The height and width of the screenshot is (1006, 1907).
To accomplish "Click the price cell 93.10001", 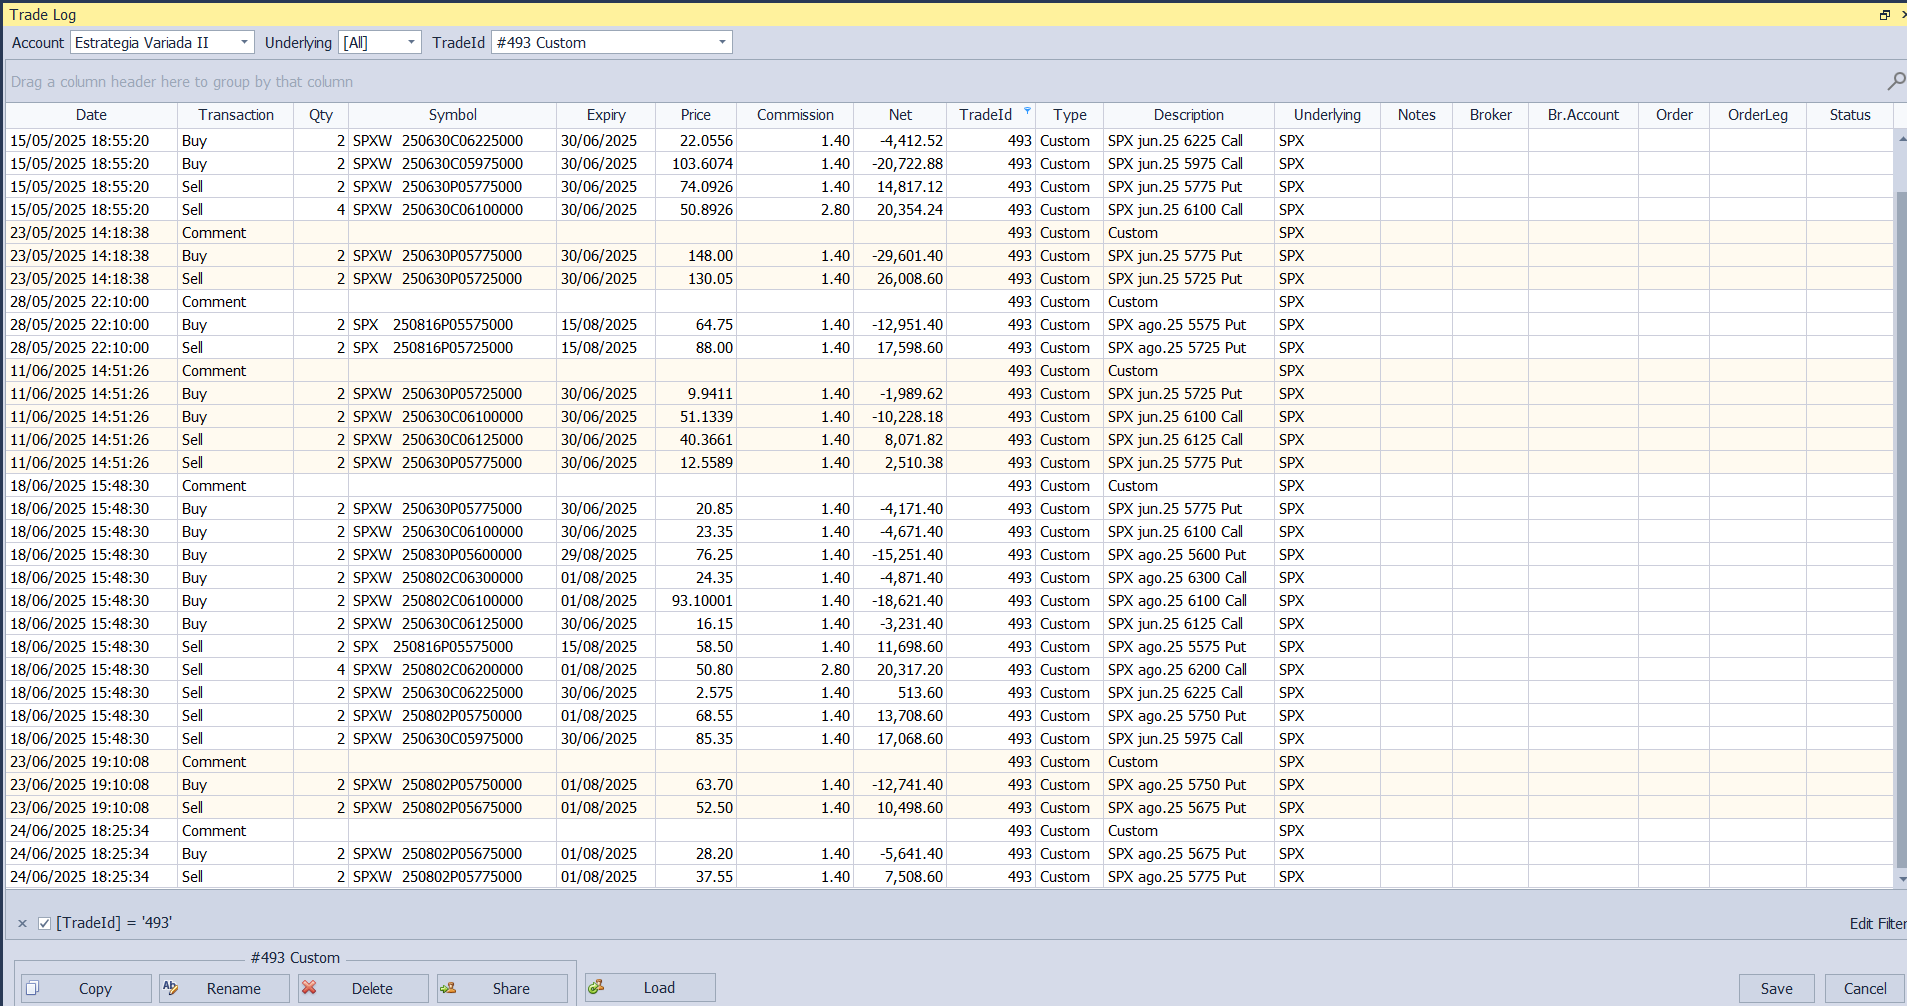I will pyautogui.click(x=696, y=601).
